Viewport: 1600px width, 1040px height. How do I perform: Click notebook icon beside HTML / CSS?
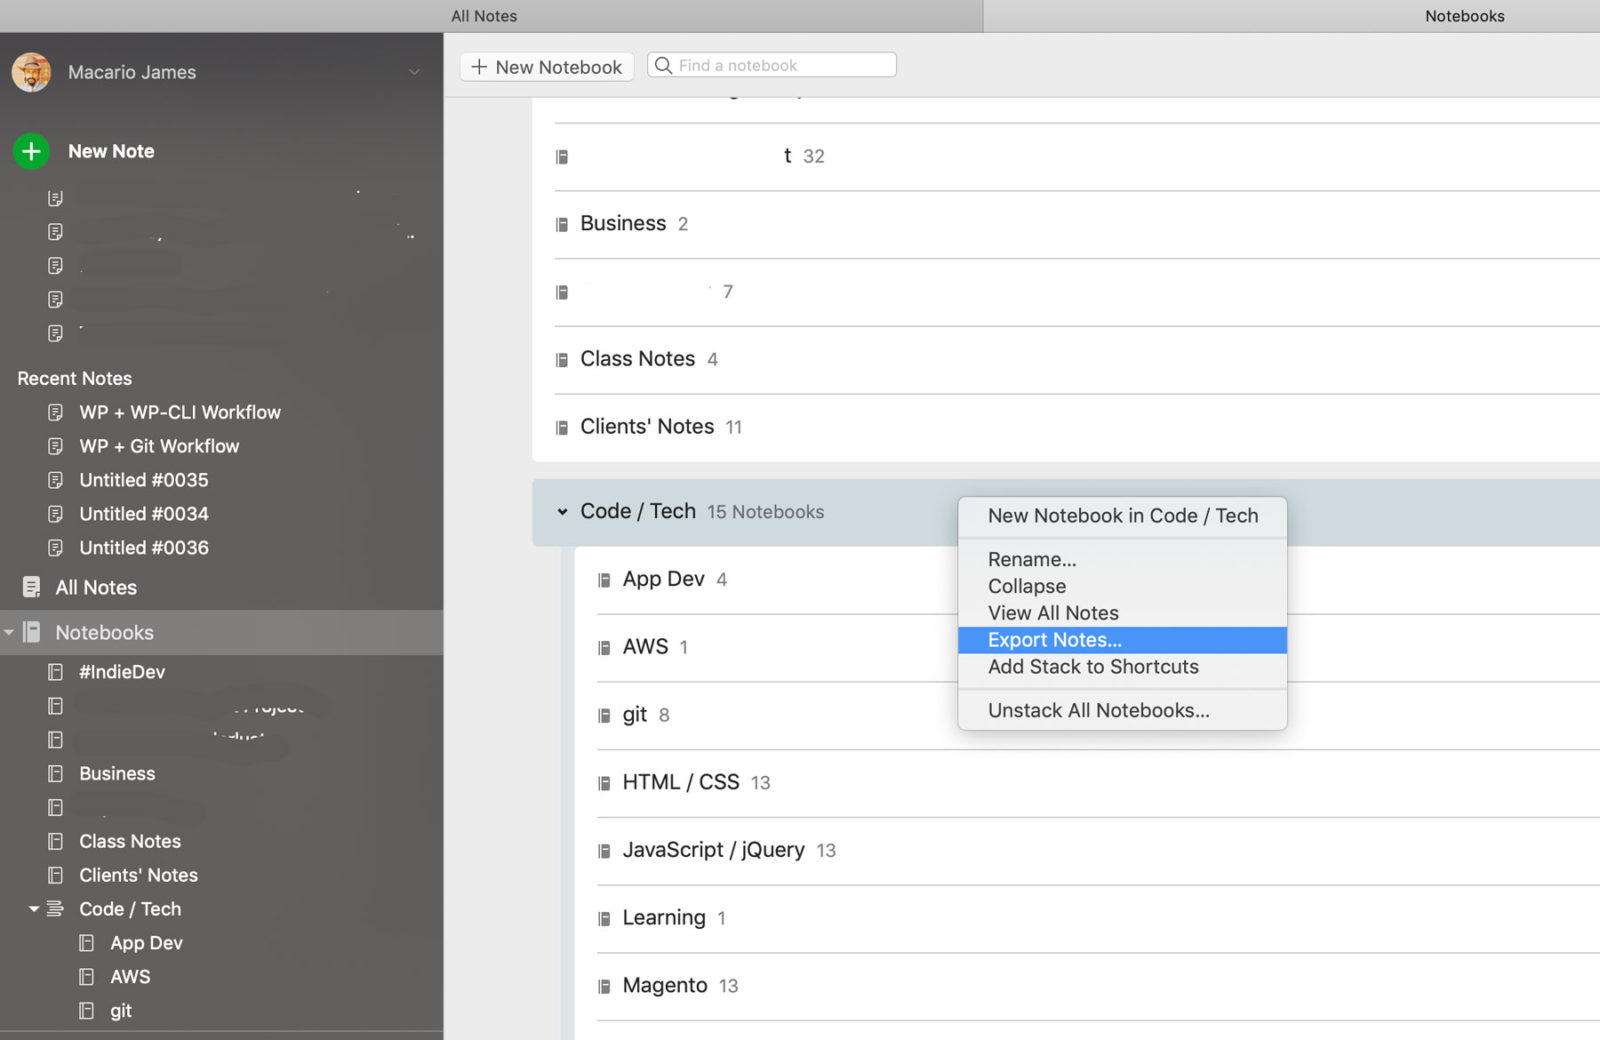point(604,783)
